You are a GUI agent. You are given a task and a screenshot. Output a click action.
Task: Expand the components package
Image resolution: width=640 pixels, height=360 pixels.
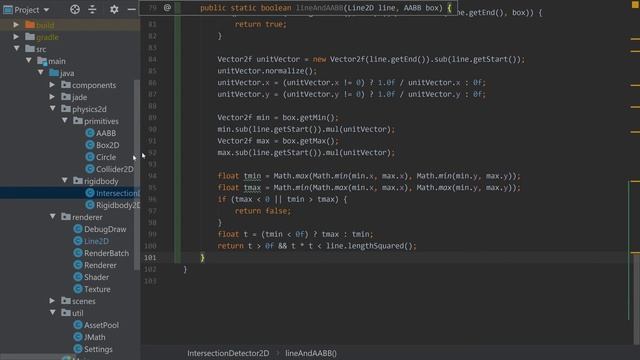click(52, 85)
